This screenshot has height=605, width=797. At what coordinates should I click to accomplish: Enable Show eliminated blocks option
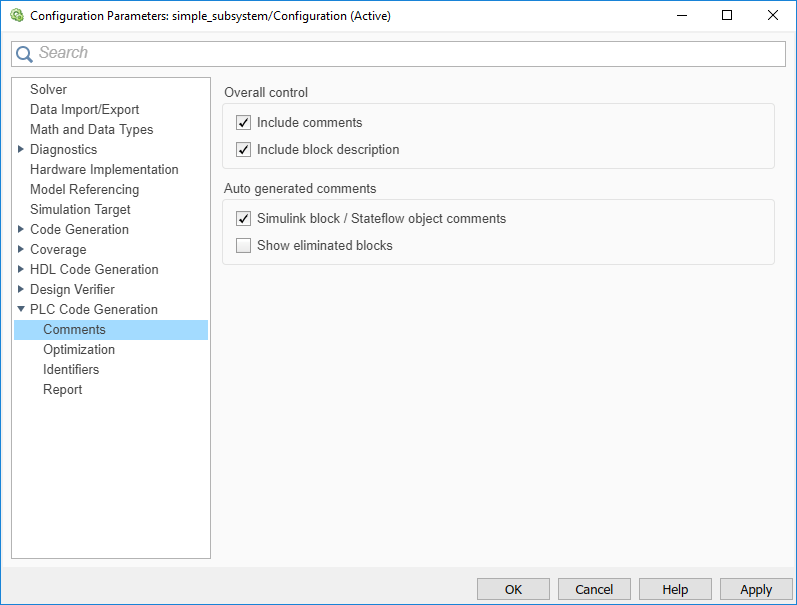tap(243, 246)
